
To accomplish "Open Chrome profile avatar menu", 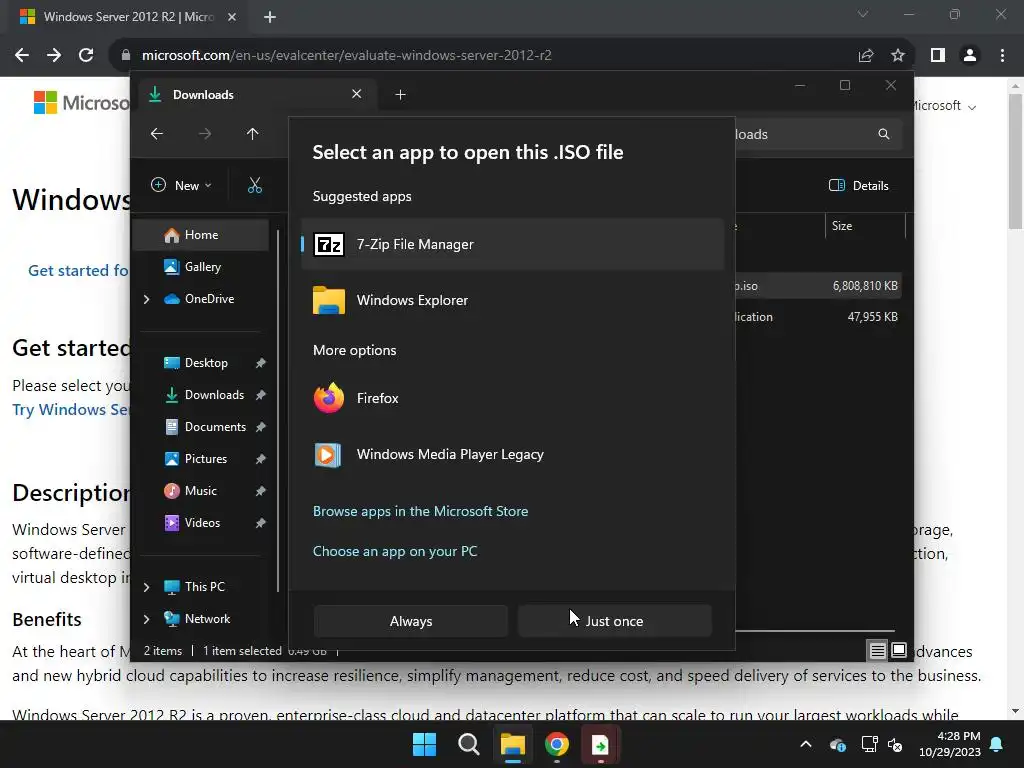I will 970,56.
